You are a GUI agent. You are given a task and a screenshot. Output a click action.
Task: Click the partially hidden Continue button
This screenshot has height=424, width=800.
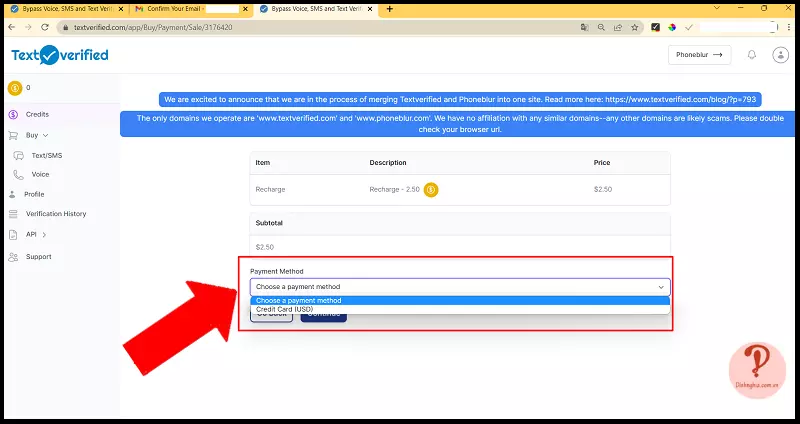[323, 318]
